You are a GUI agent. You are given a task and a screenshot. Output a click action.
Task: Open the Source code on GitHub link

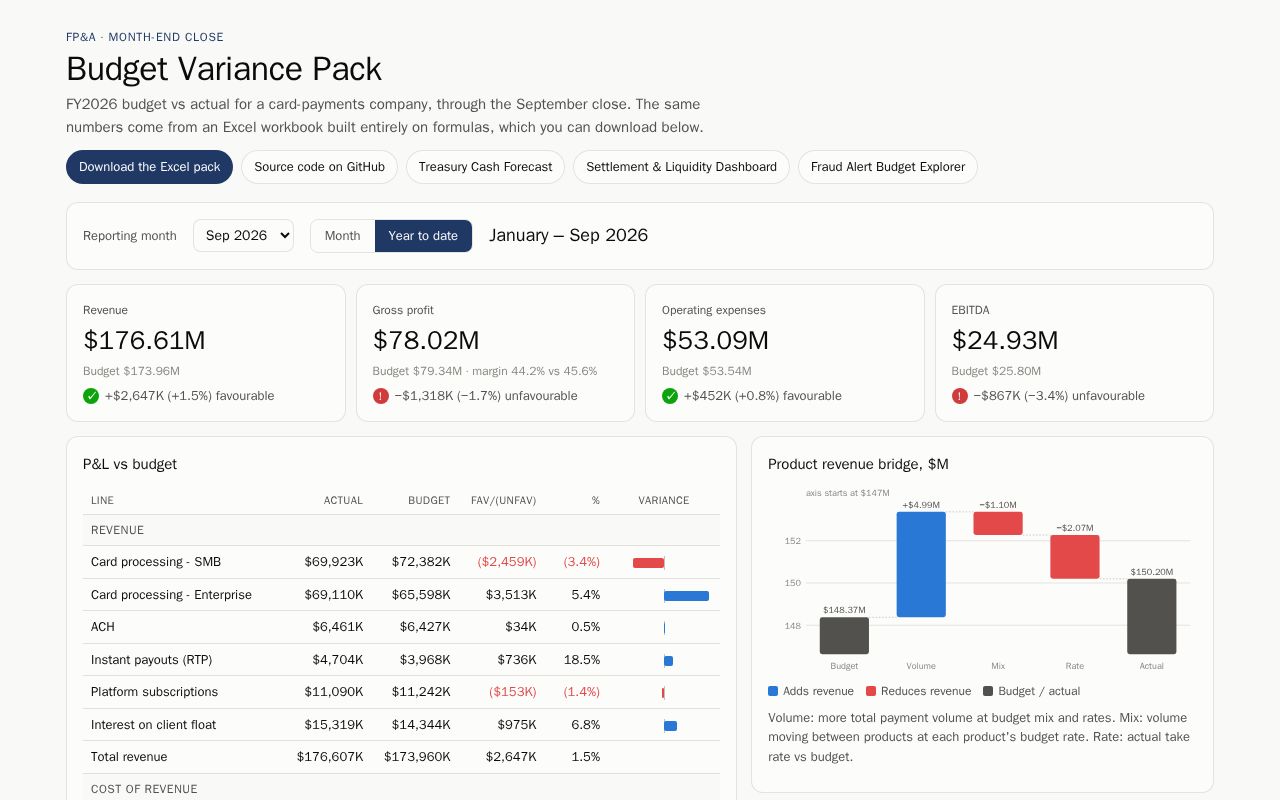(319, 167)
